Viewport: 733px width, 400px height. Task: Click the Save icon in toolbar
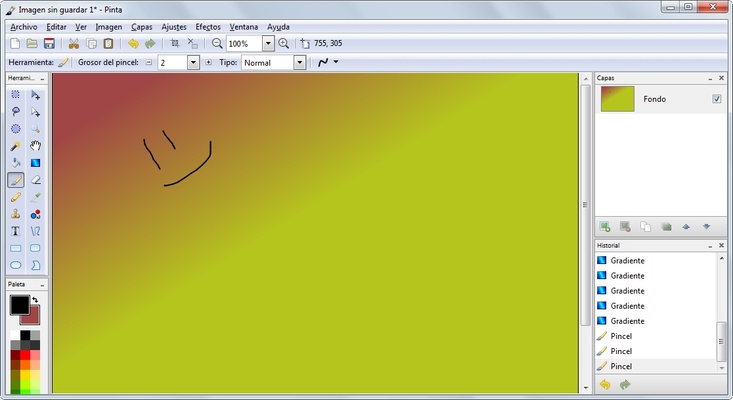click(49, 43)
